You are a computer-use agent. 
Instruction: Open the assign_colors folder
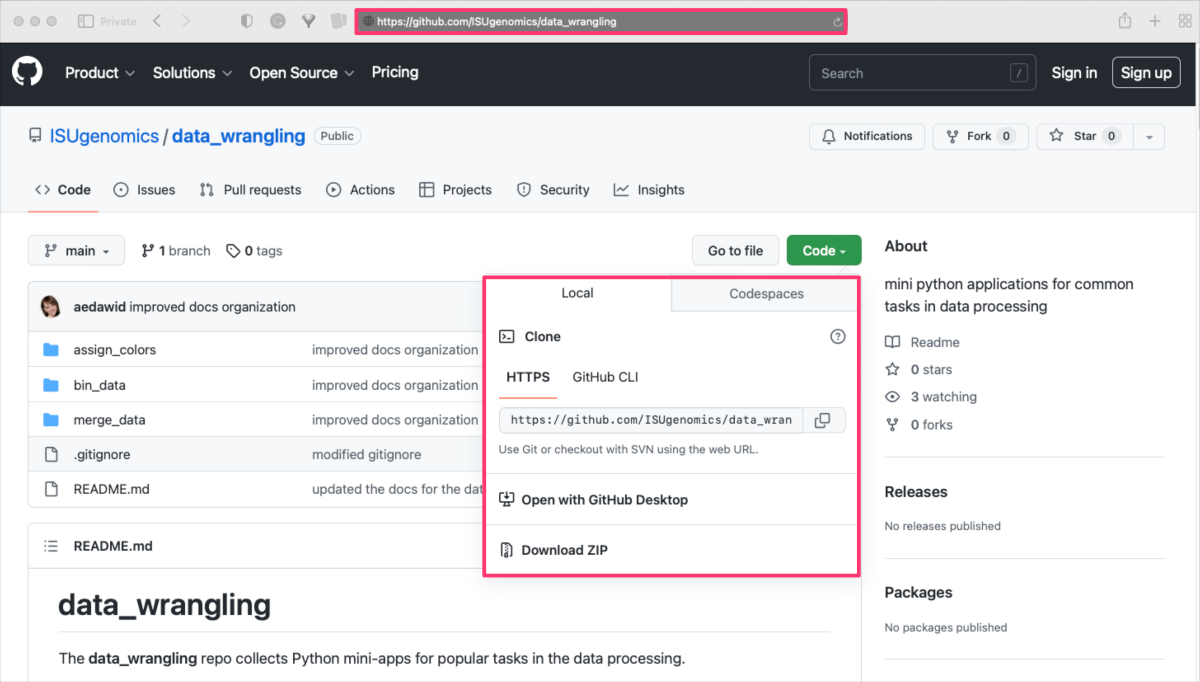point(114,350)
